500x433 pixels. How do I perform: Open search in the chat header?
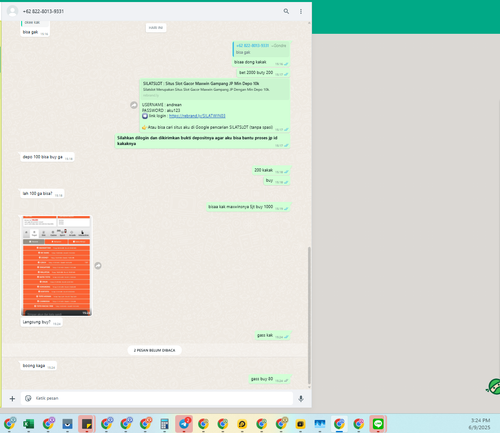click(x=286, y=11)
